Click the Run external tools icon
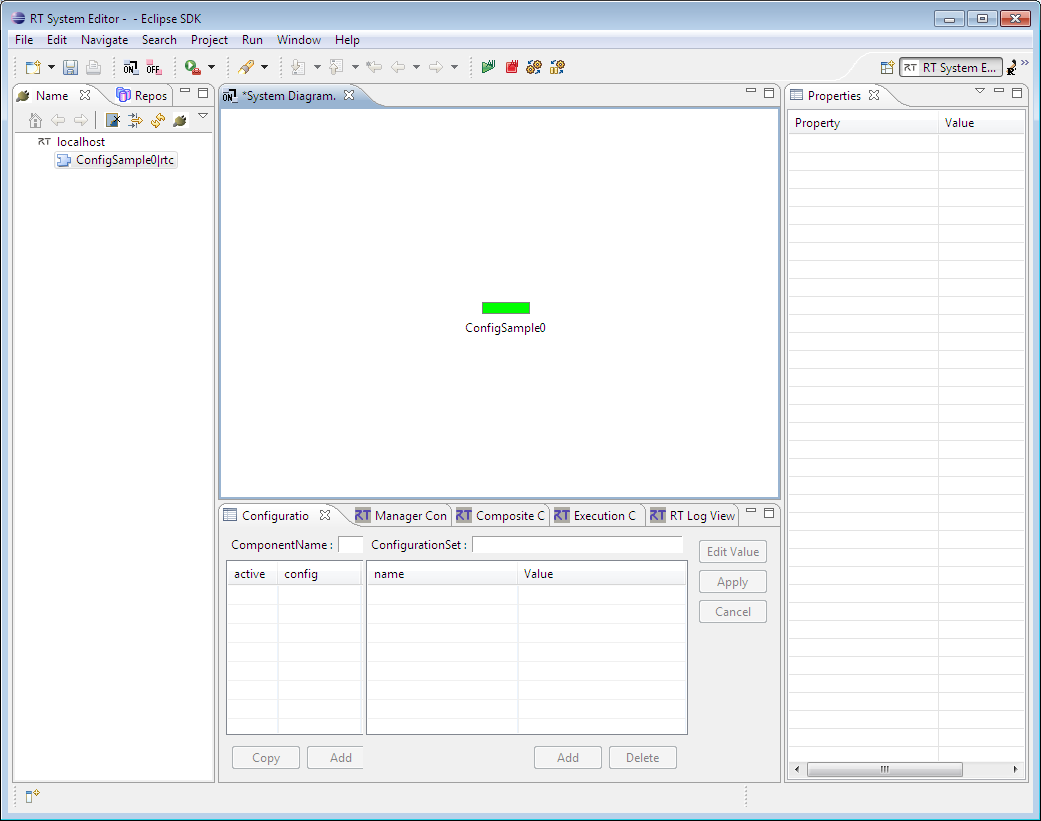The image size is (1041, 821). 193,67
